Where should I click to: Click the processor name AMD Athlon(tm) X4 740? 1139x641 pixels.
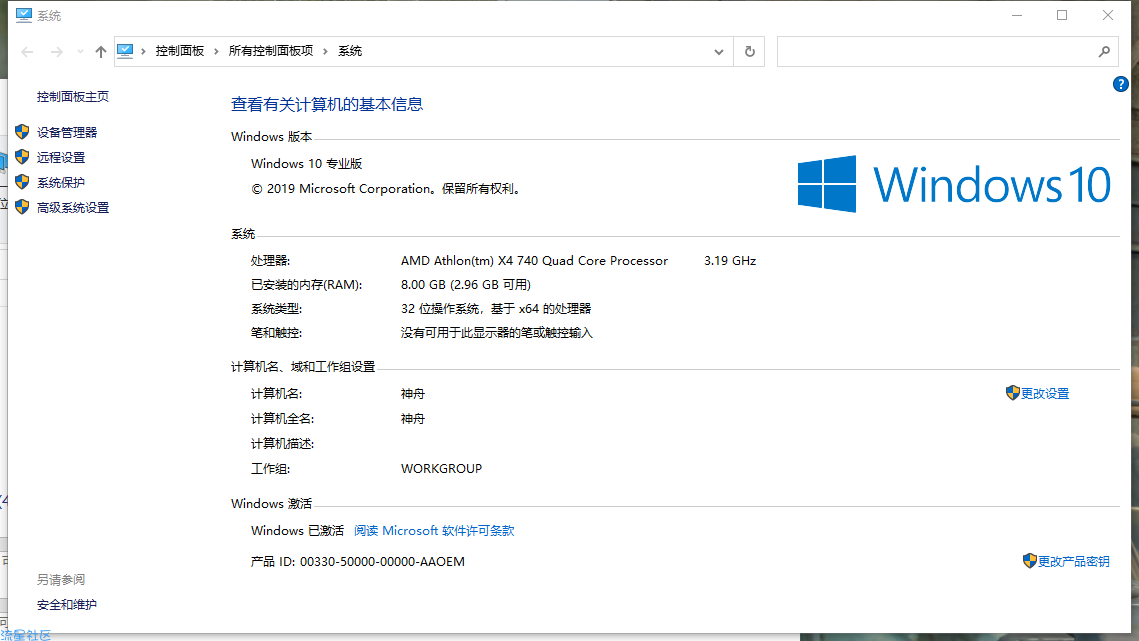(534, 261)
